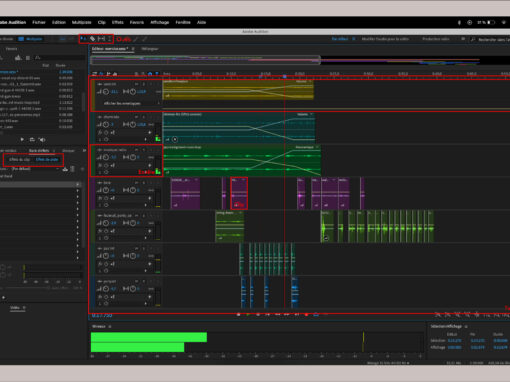Click the Effets de piste button

[47, 160]
